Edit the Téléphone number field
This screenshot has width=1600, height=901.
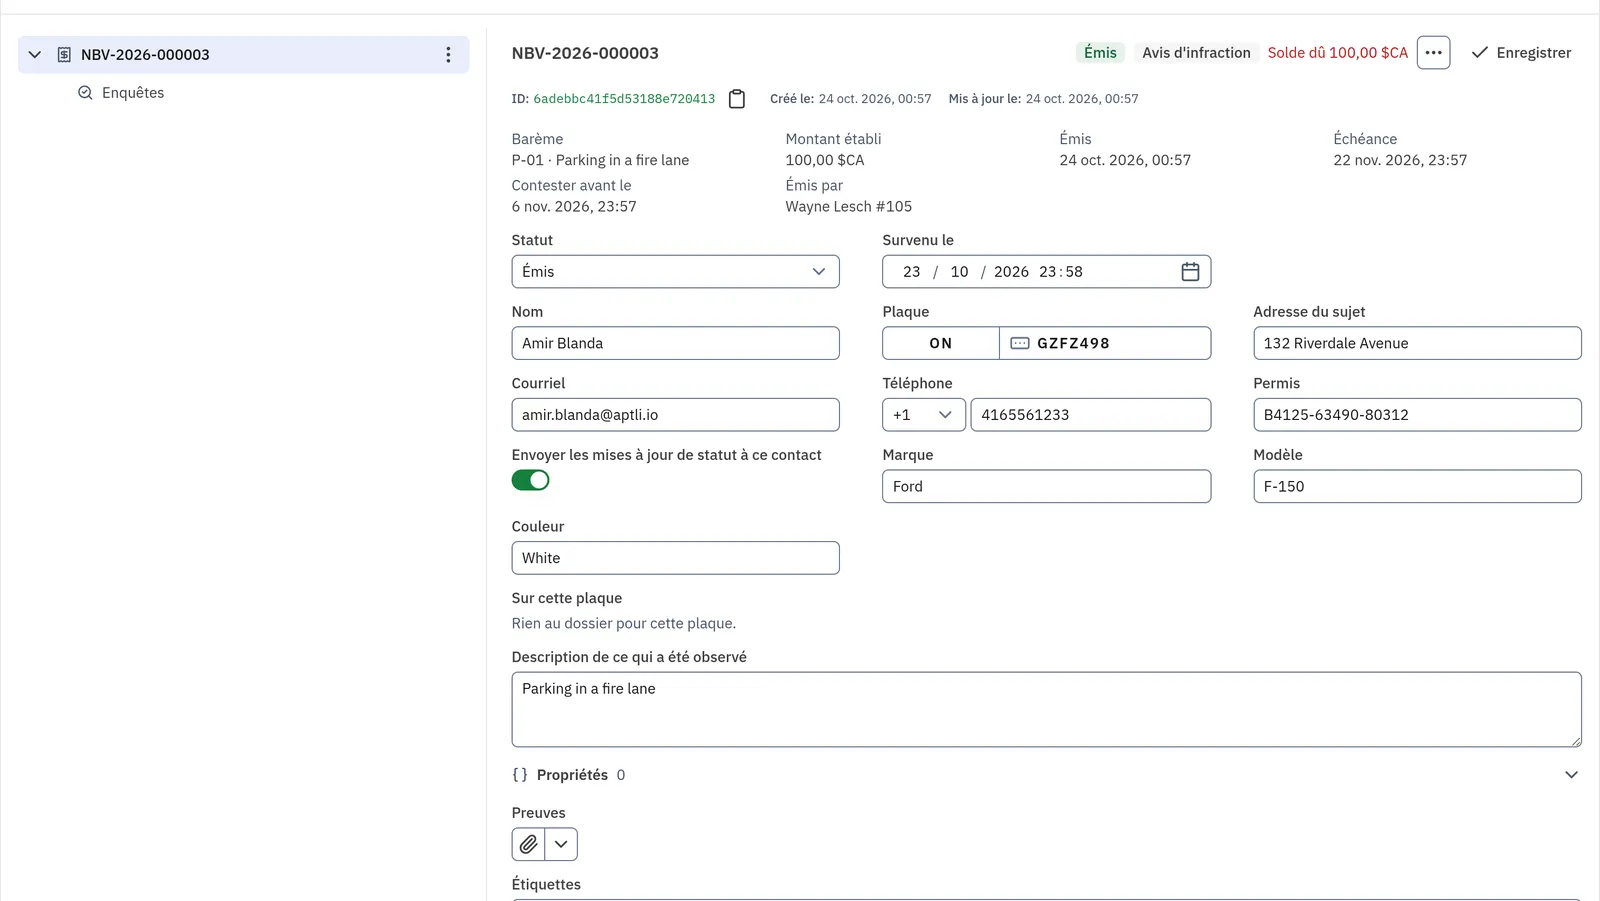1090,415
